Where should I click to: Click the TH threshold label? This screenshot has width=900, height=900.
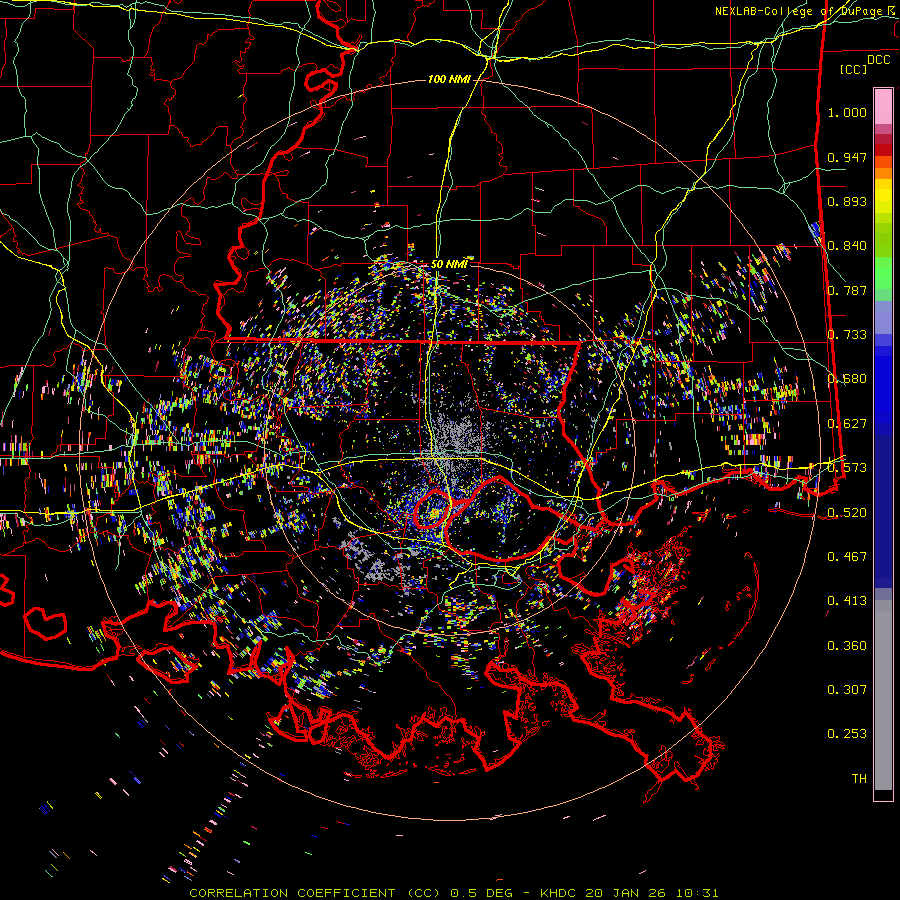pyautogui.click(x=859, y=779)
